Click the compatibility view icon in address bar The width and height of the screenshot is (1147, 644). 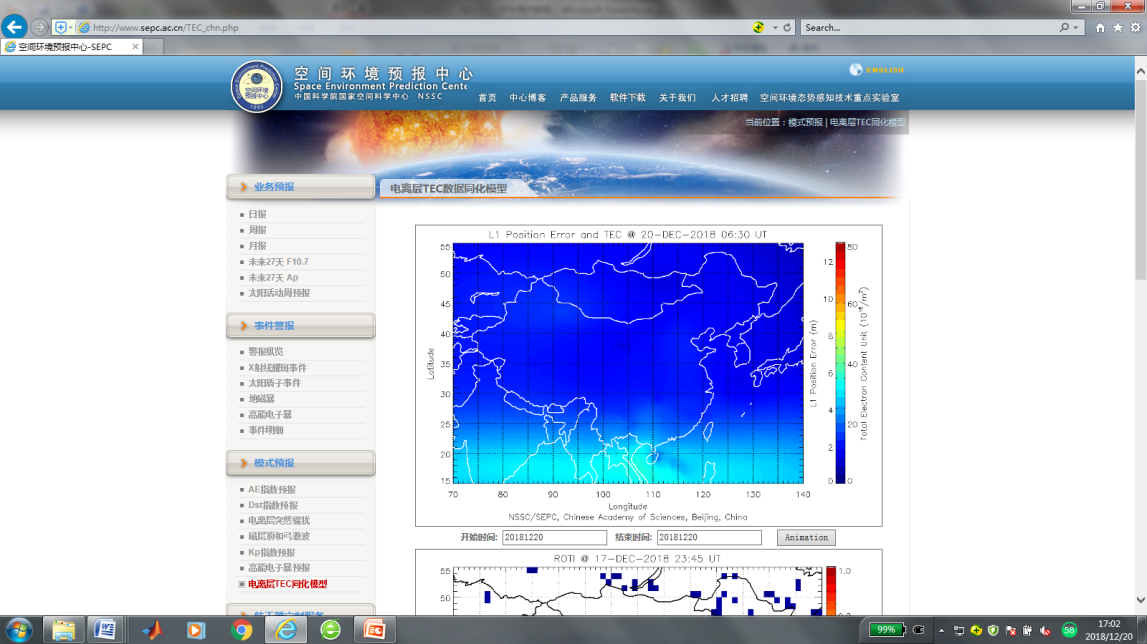click(x=759, y=28)
